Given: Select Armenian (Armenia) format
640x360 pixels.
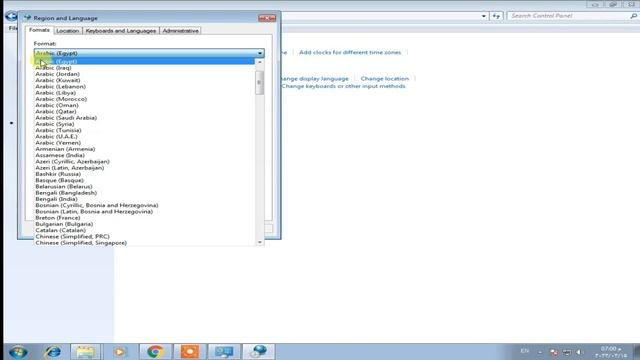Looking at the screenshot, I should point(144,149).
